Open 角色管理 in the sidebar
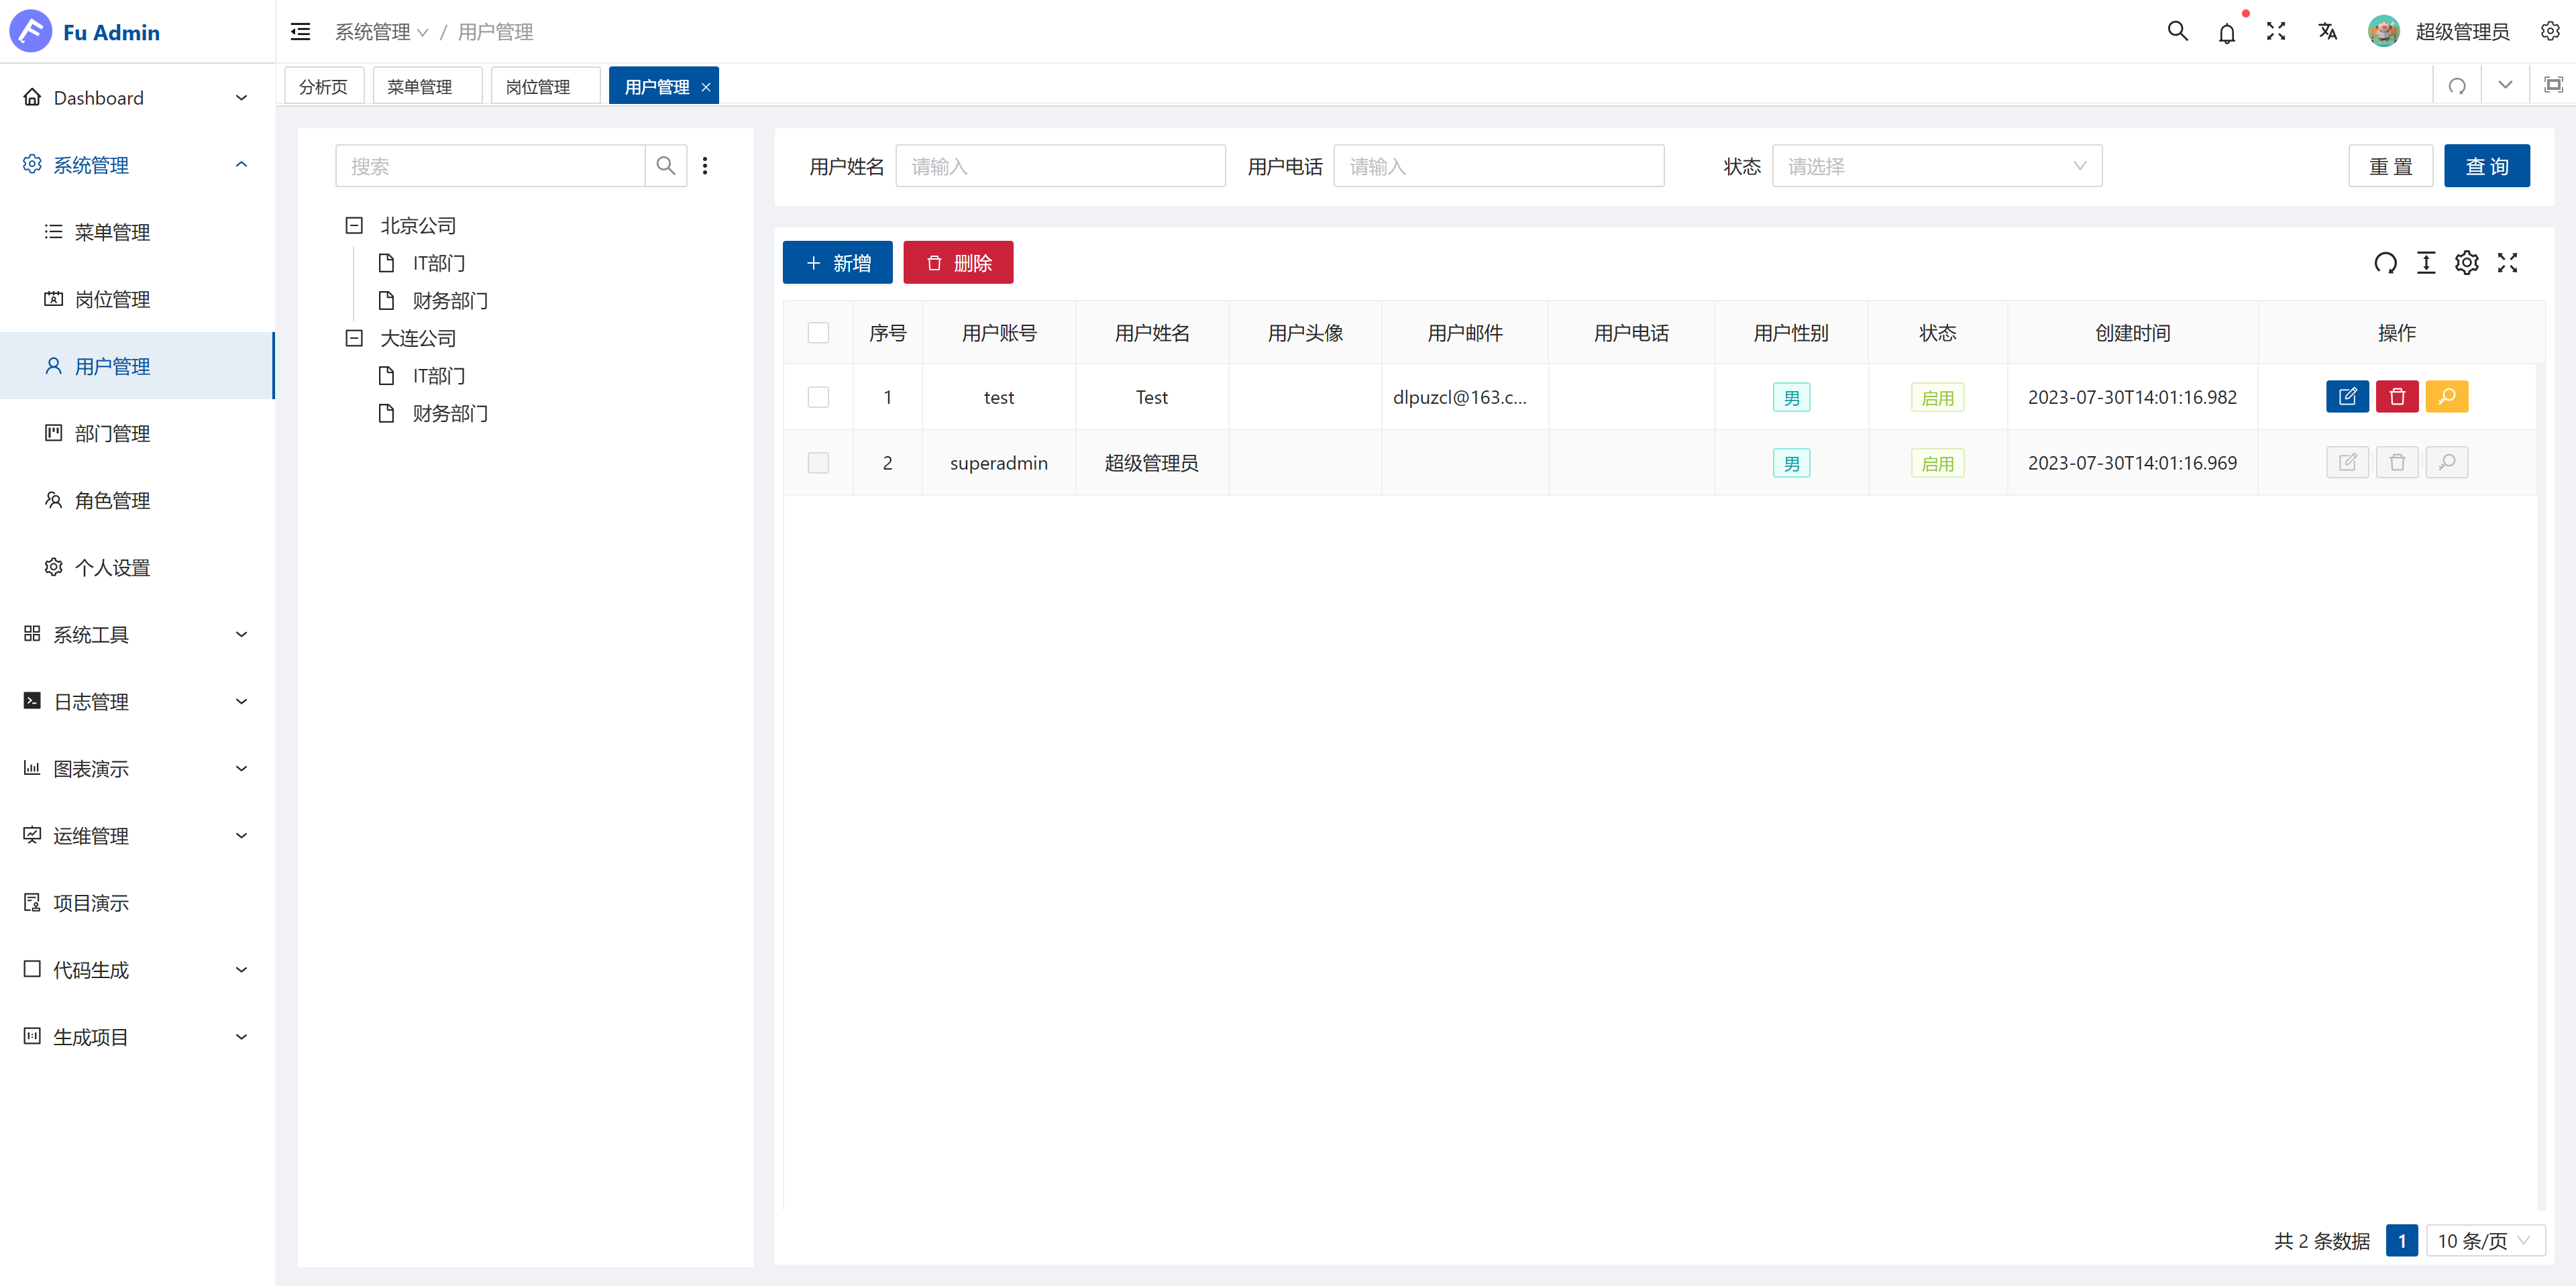This screenshot has width=2576, height=1286. pyautogui.click(x=112, y=500)
